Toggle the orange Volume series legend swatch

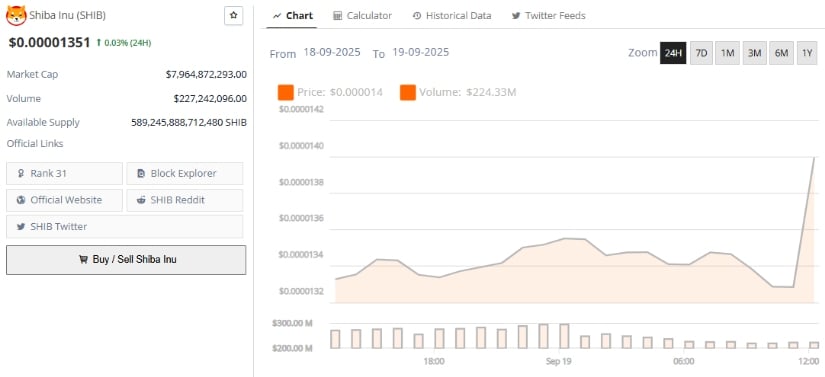pos(408,93)
